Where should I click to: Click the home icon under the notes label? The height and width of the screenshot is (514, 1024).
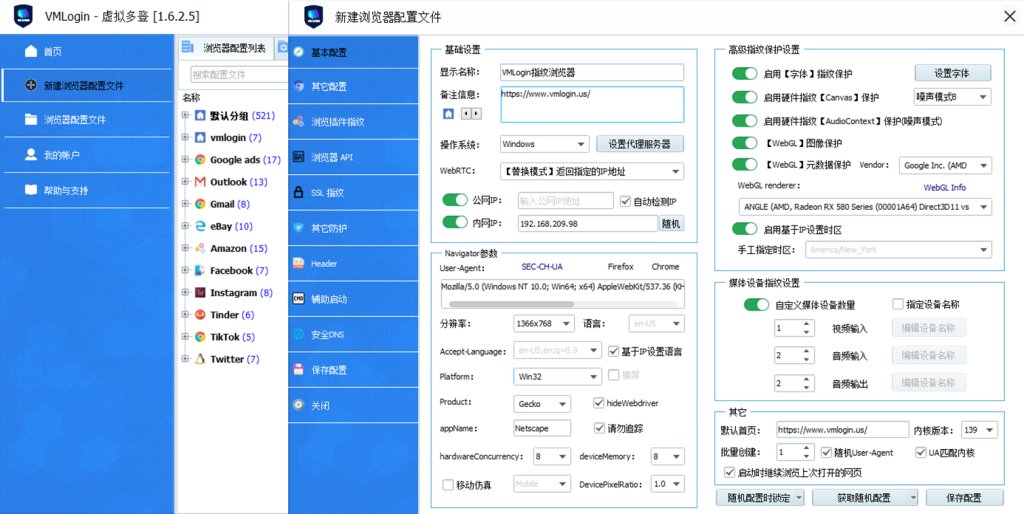[x=449, y=114]
